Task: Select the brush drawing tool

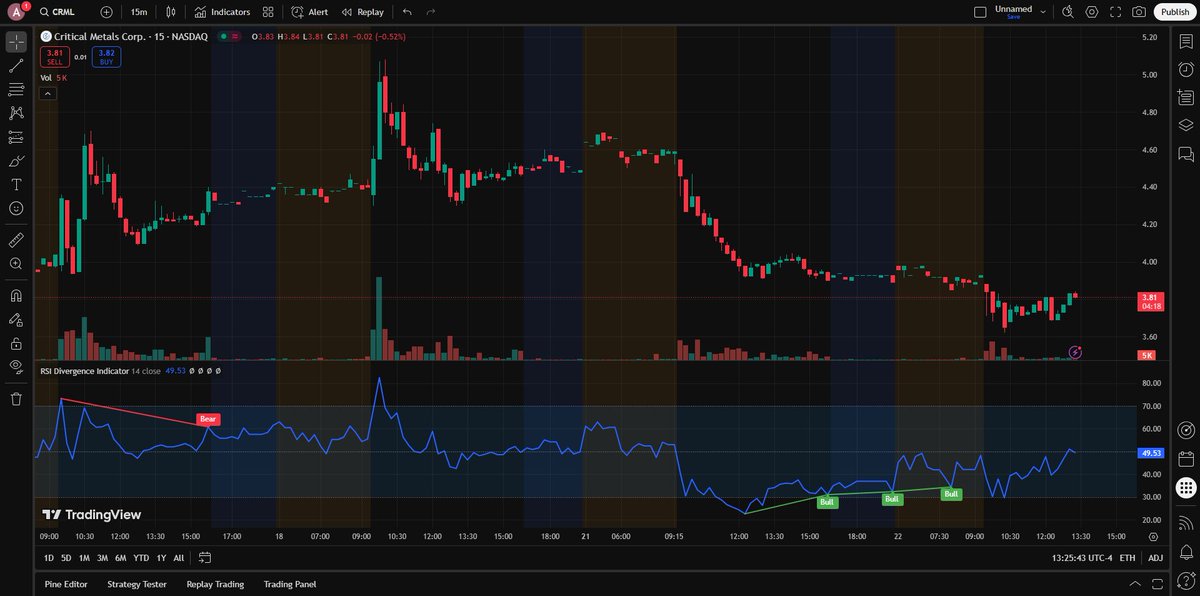Action: (16, 161)
